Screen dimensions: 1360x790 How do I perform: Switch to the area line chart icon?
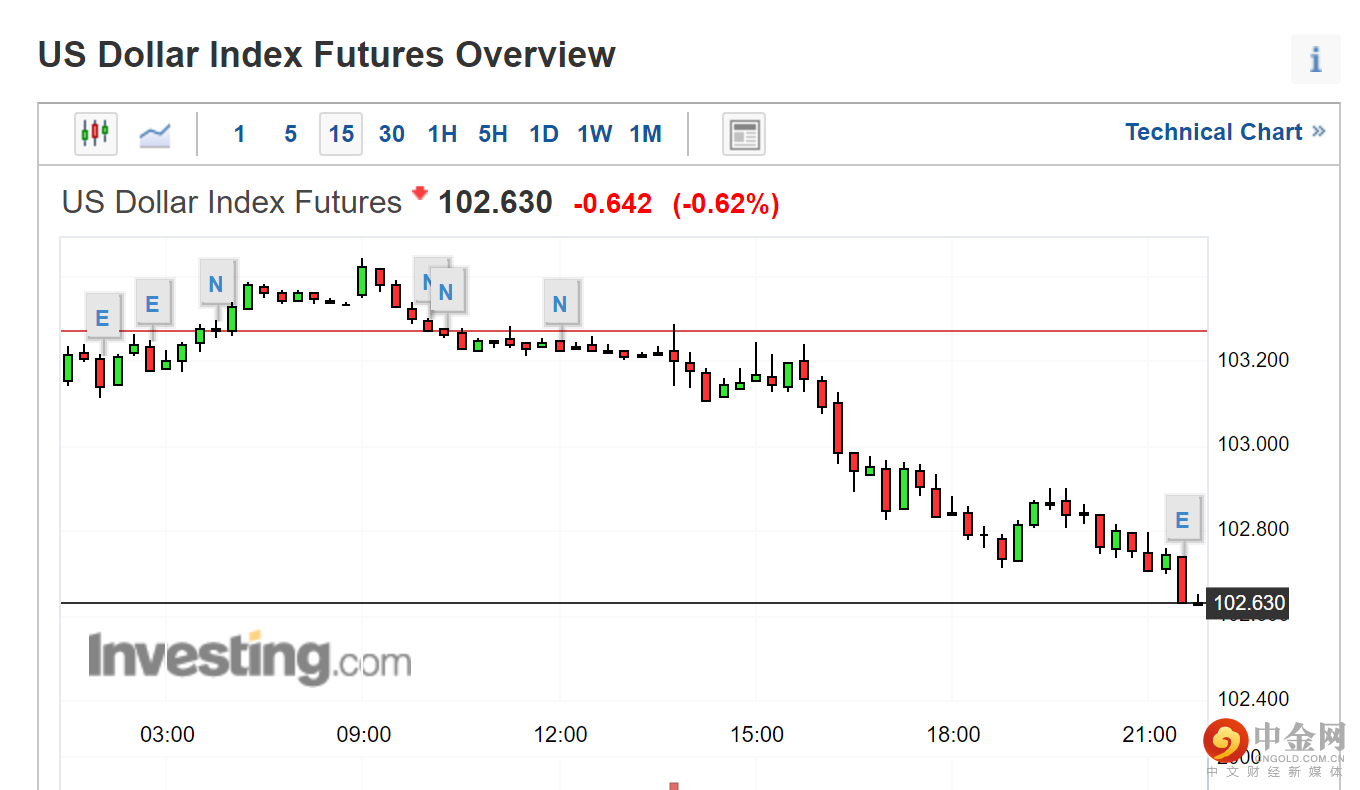click(x=155, y=133)
